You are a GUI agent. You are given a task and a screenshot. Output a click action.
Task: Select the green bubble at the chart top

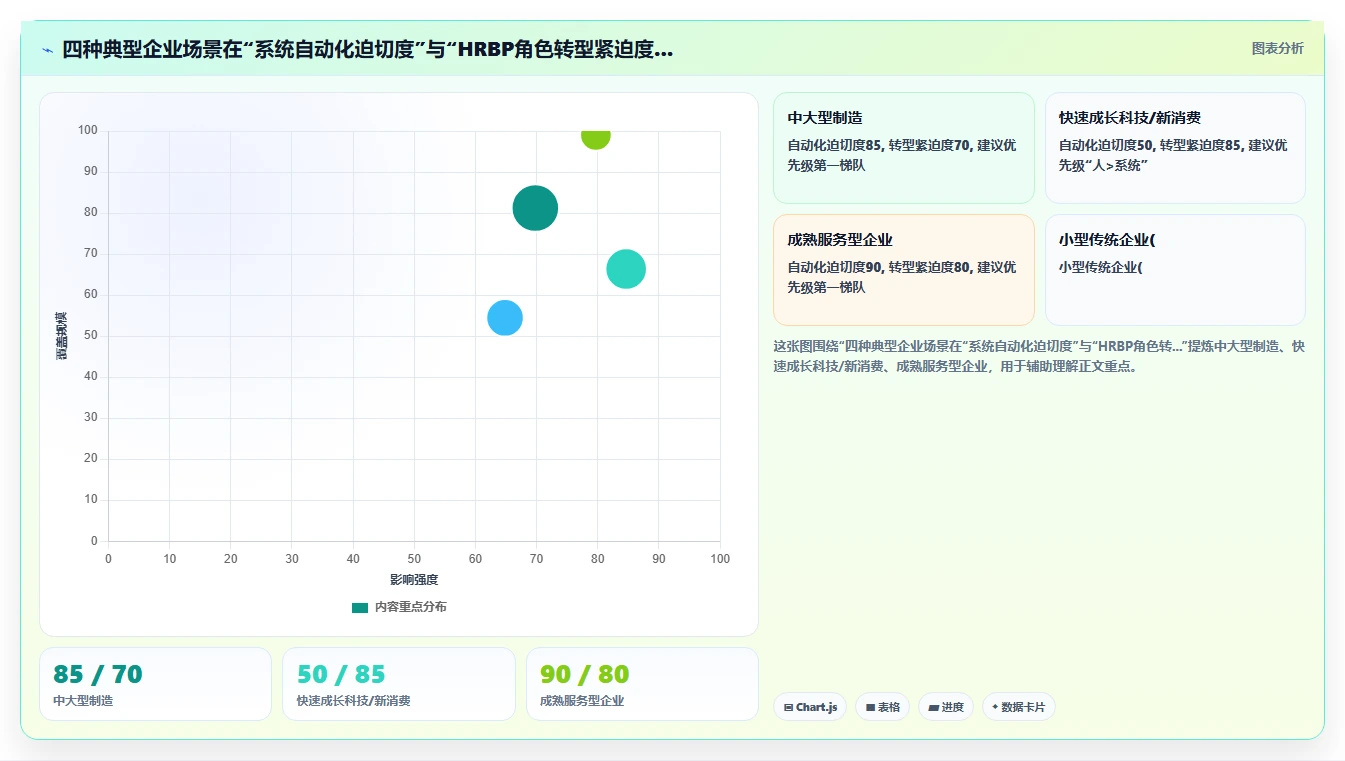pyautogui.click(x=596, y=138)
